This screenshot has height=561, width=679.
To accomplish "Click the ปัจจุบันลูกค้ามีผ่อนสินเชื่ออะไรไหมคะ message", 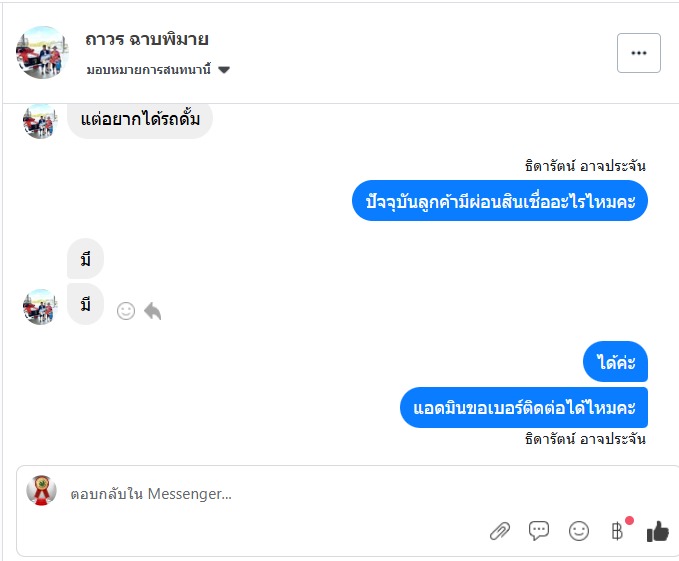I will tap(500, 202).
